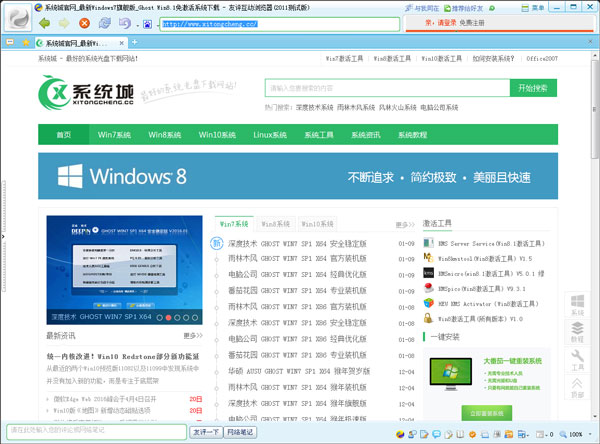The width and height of the screenshot is (600, 444).
Task: Click the 顶部 back-to-top sidebar icon
Action: coord(577,387)
